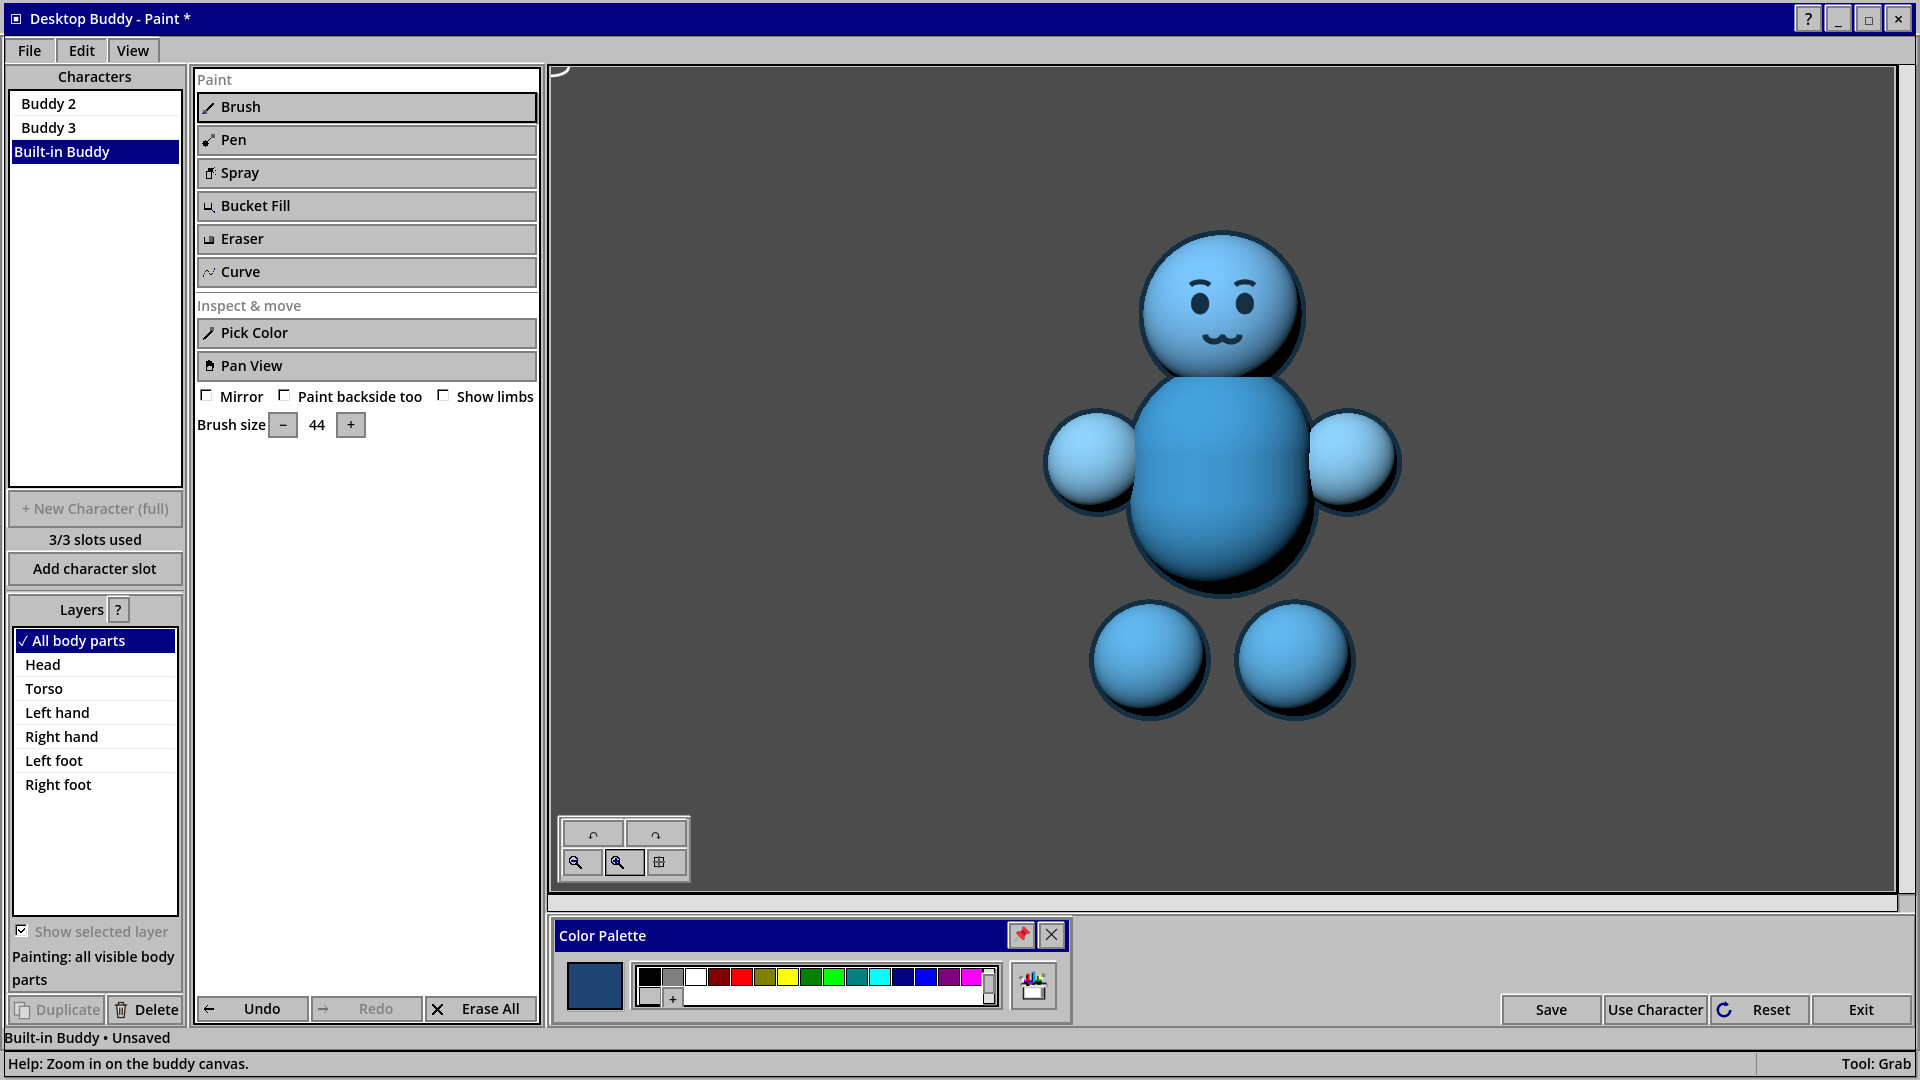Click the Reset button

point(1759,1010)
